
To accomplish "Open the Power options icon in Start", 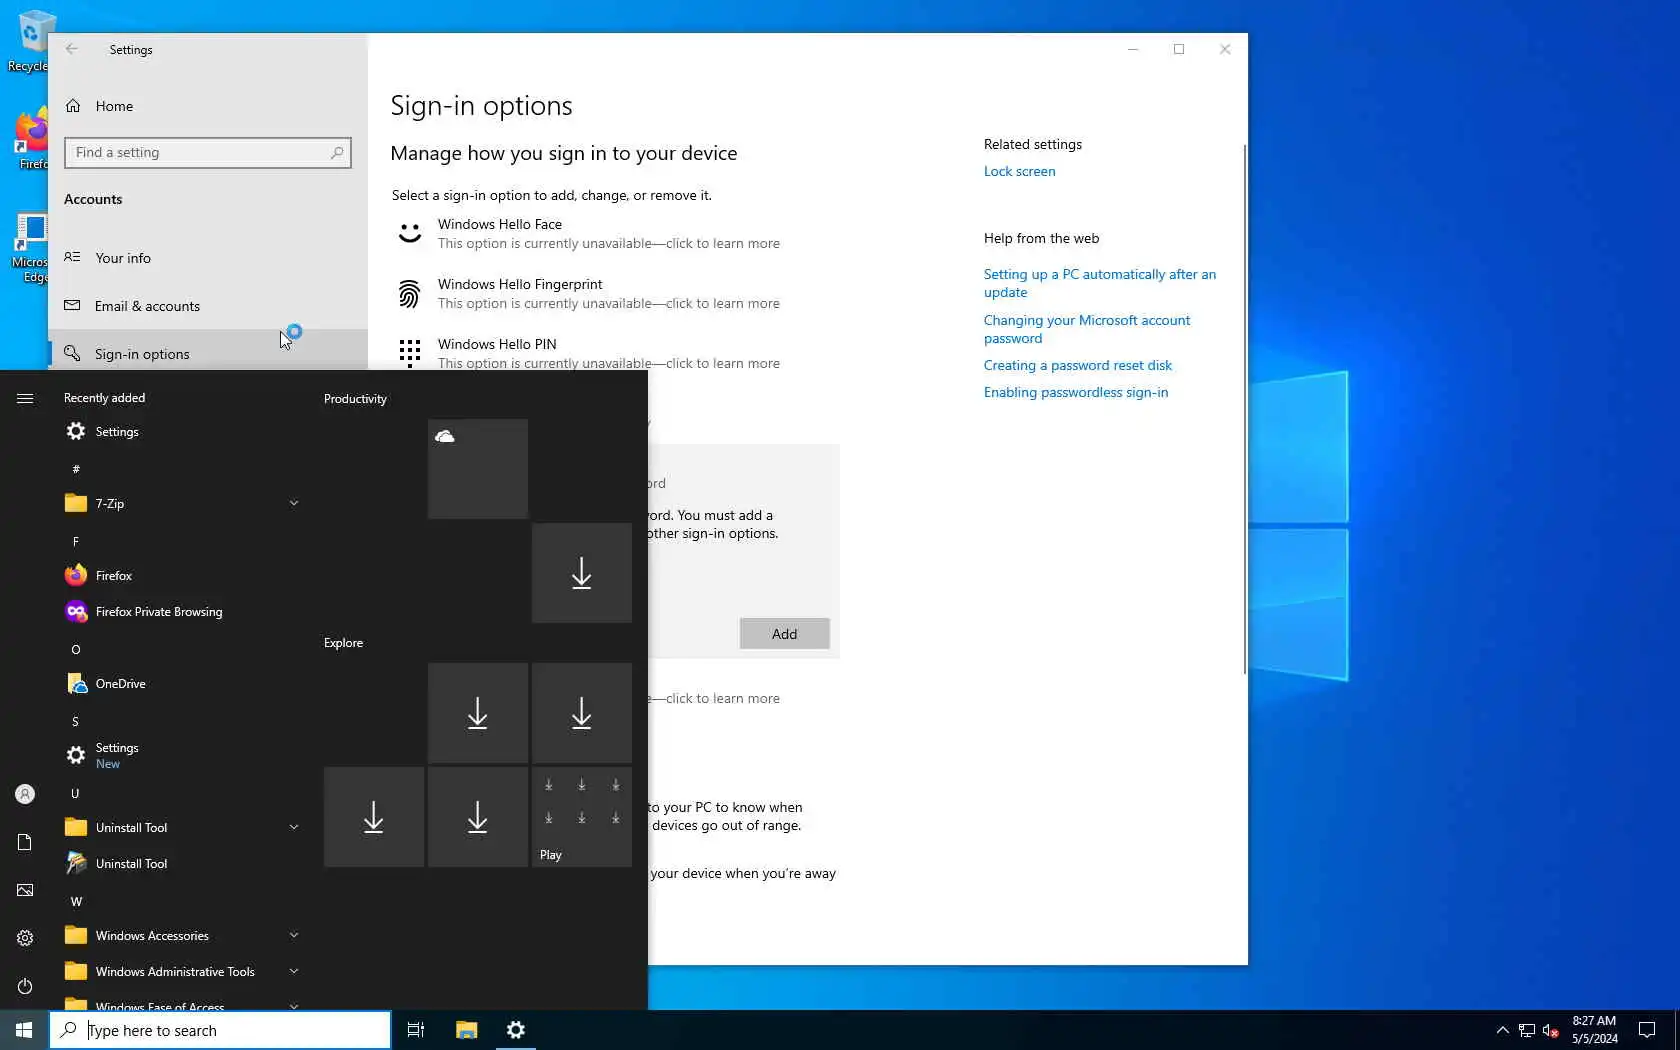I will pos(25,986).
